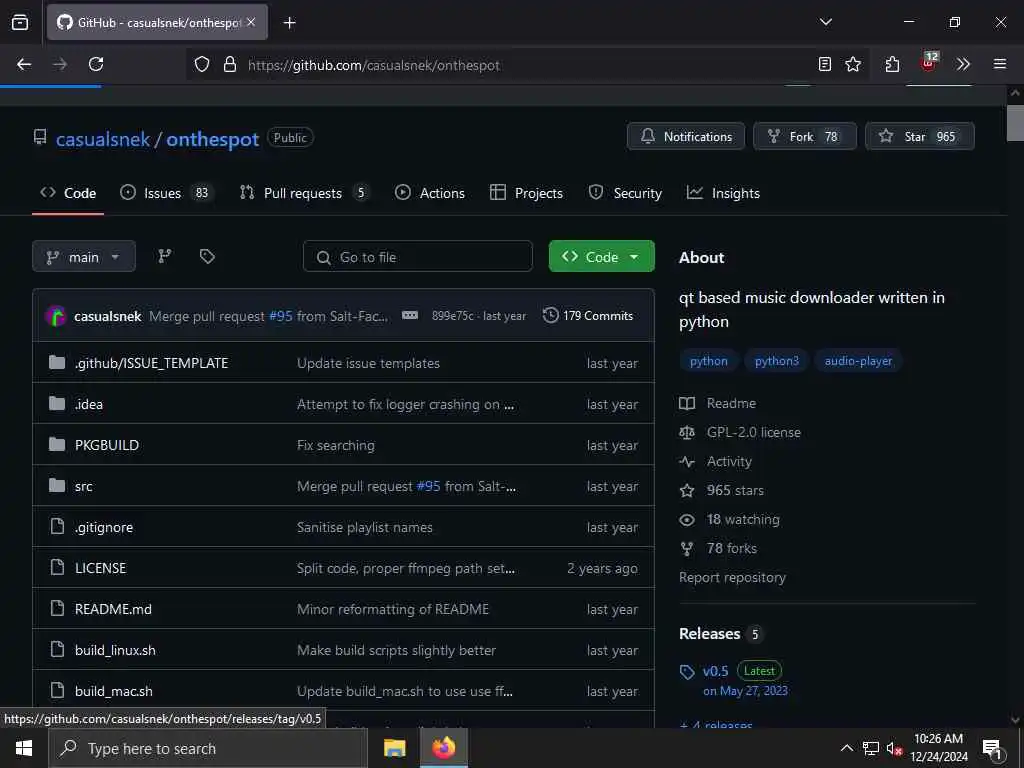Go to the Actions tab

(430, 193)
